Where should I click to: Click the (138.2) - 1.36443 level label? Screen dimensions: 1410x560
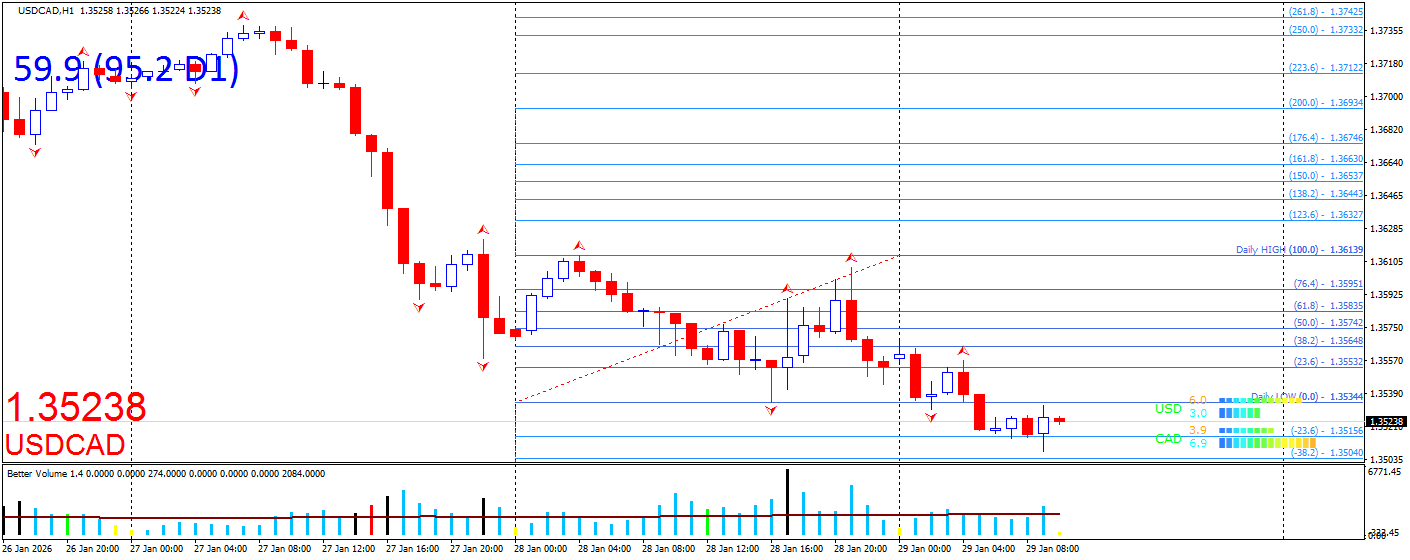(1327, 194)
